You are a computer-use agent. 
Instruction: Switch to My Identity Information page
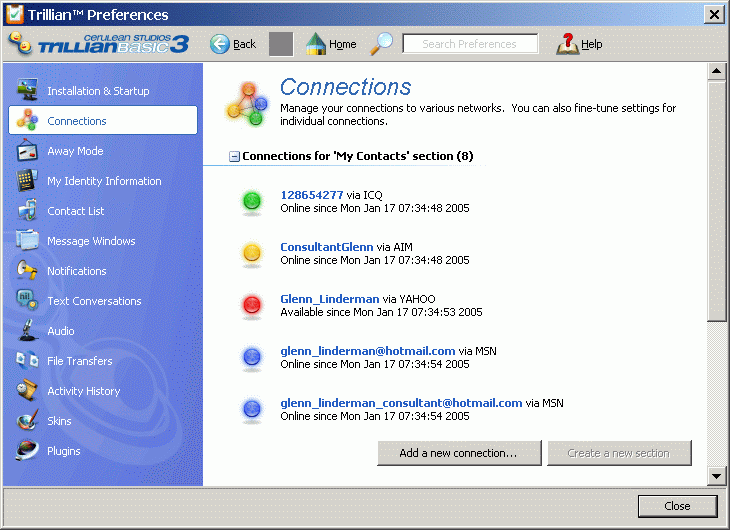[104, 181]
